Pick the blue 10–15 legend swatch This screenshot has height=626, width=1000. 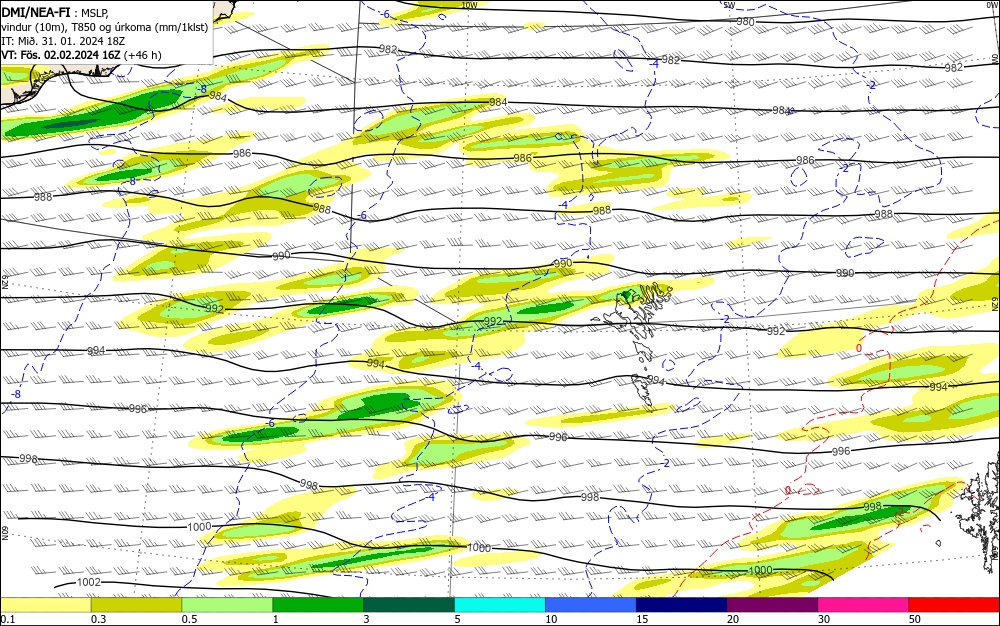click(591, 605)
